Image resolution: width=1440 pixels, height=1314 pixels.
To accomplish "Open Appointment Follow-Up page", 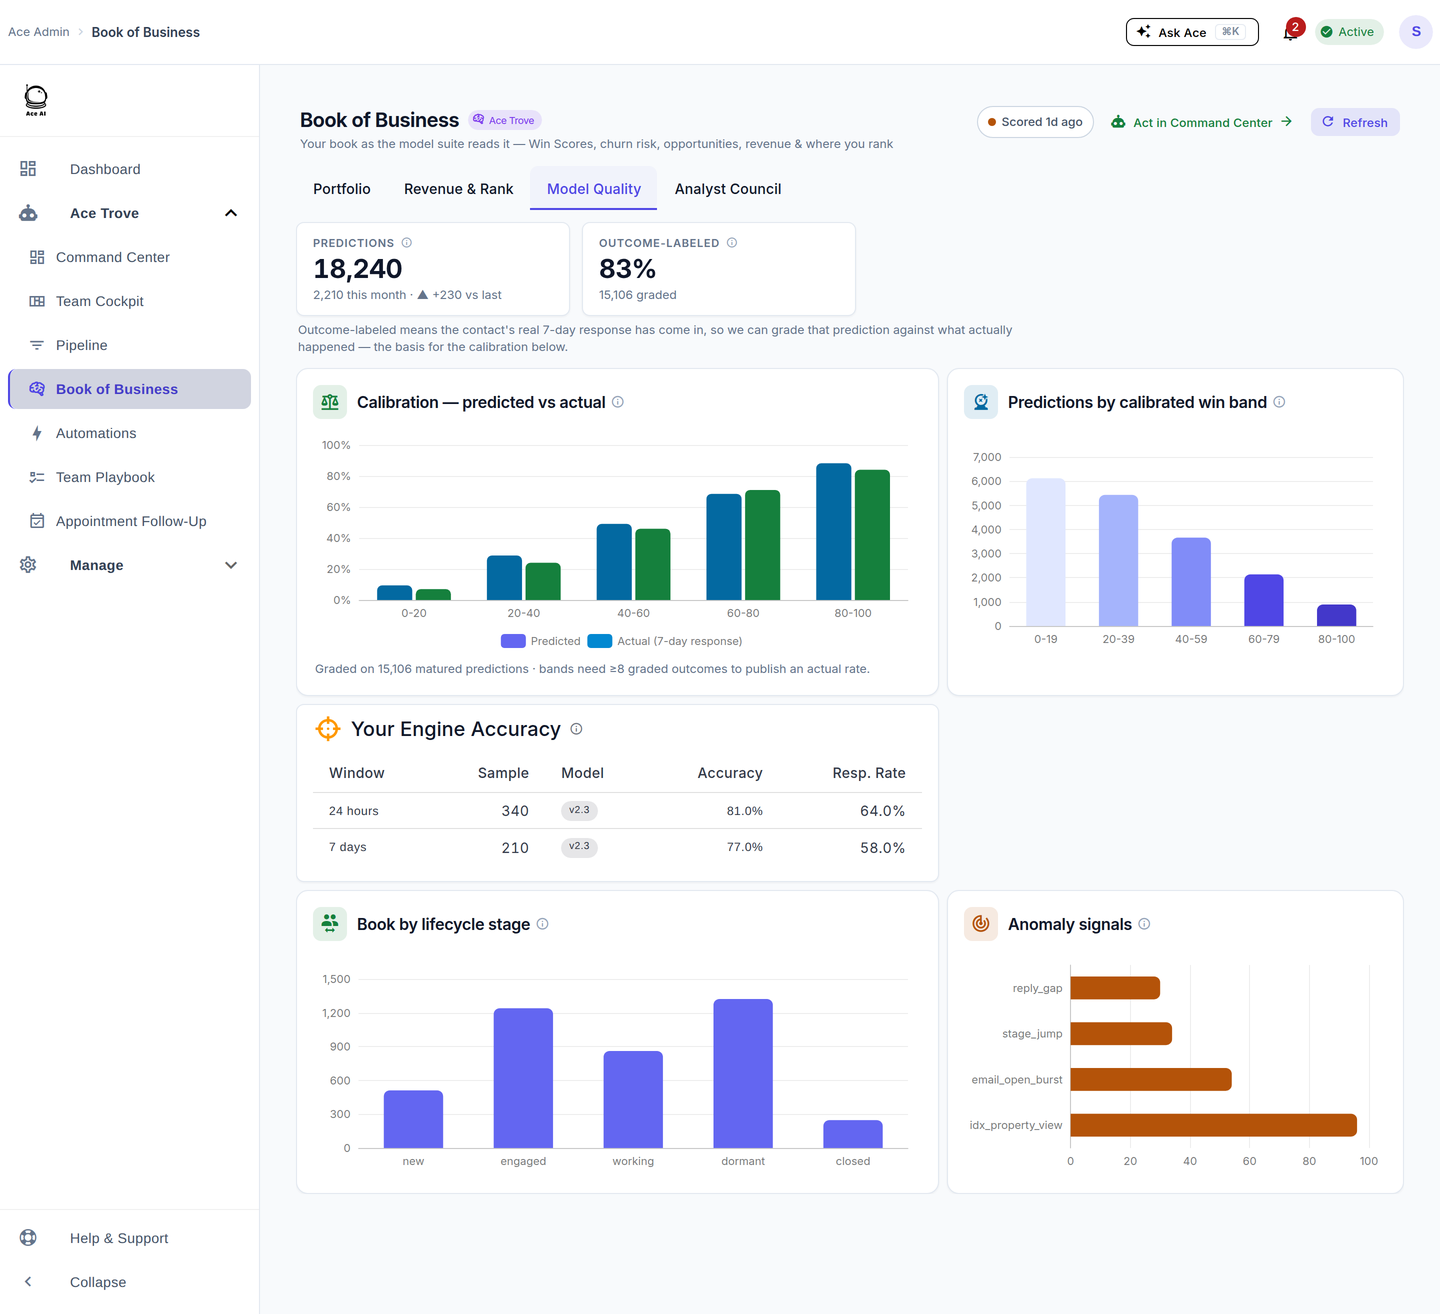I will click(129, 521).
